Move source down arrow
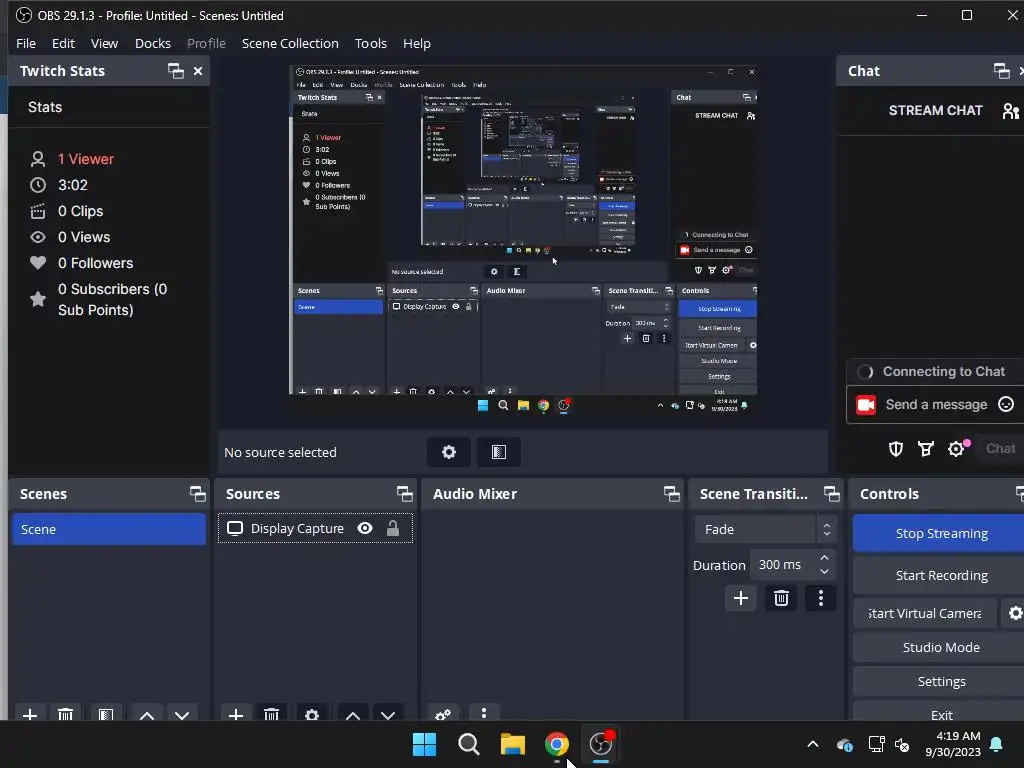1024x768 pixels. click(388, 714)
